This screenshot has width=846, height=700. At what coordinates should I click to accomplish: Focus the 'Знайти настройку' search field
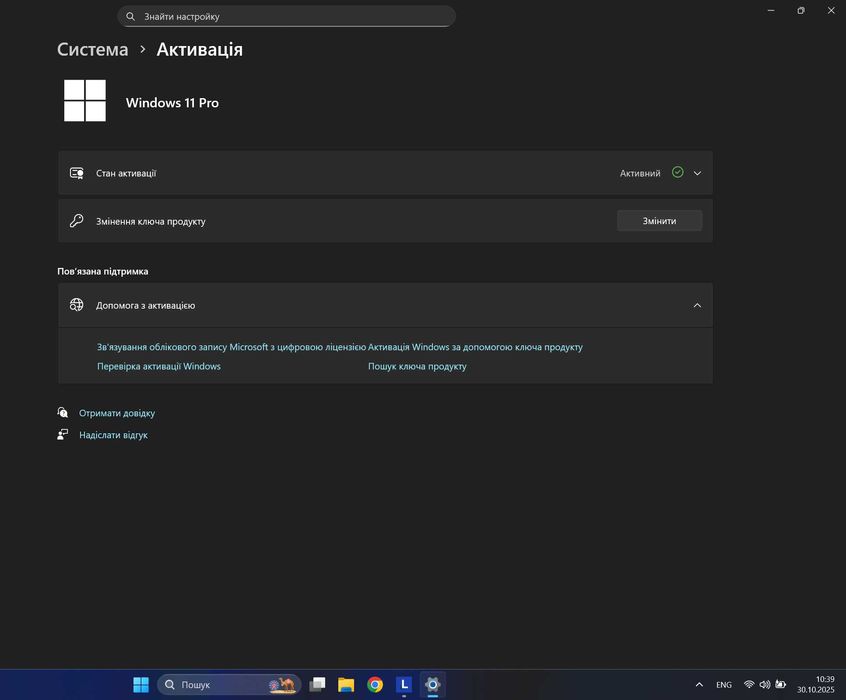(286, 16)
